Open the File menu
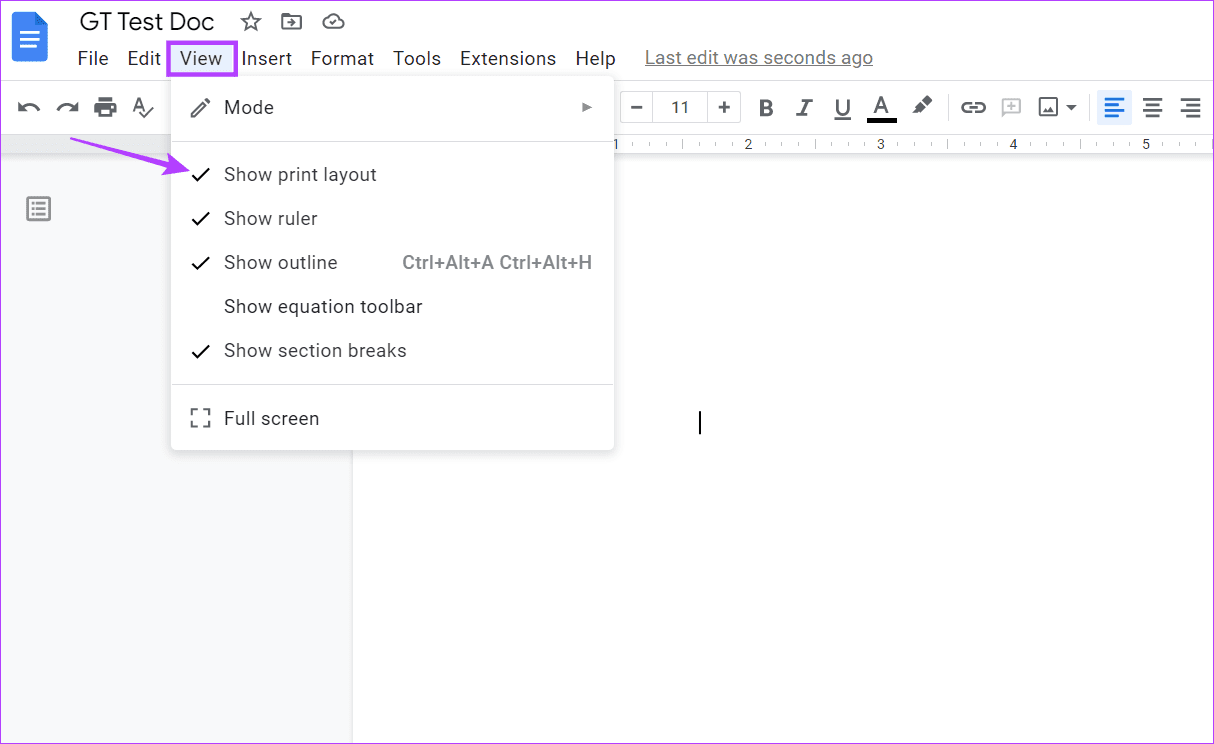The image size is (1214, 744). click(93, 59)
